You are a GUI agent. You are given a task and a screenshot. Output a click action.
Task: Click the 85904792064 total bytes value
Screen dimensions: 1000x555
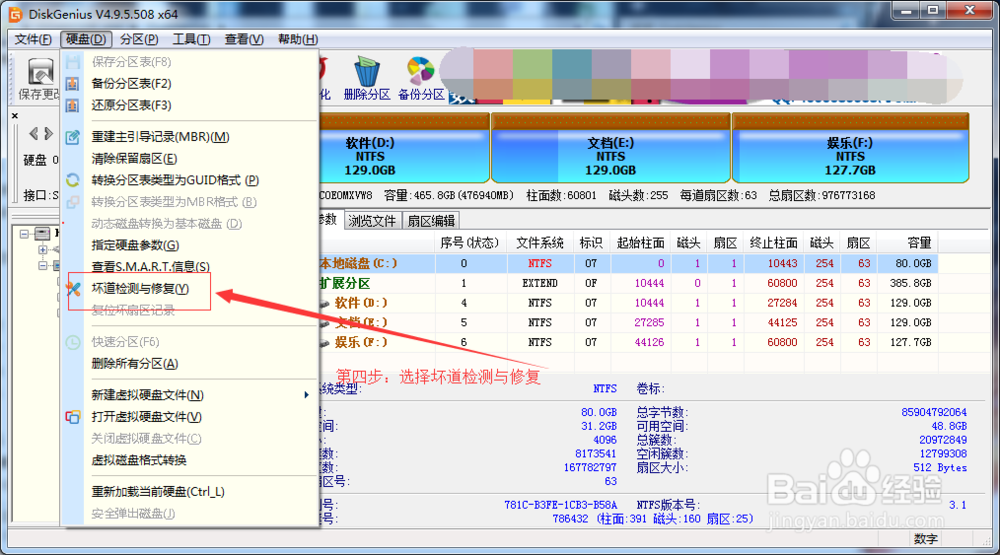click(x=934, y=412)
